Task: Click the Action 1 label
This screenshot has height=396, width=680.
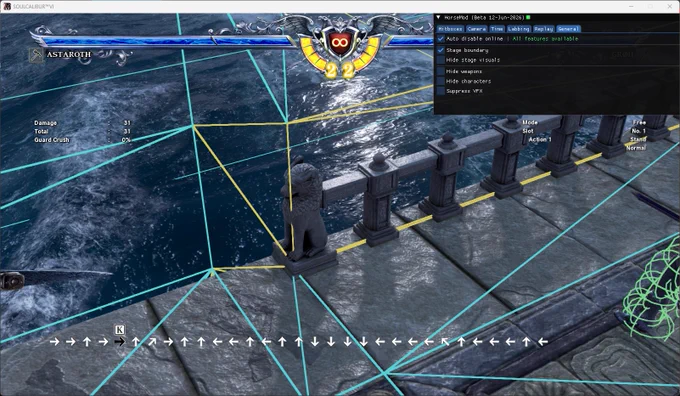Action: [540, 140]
